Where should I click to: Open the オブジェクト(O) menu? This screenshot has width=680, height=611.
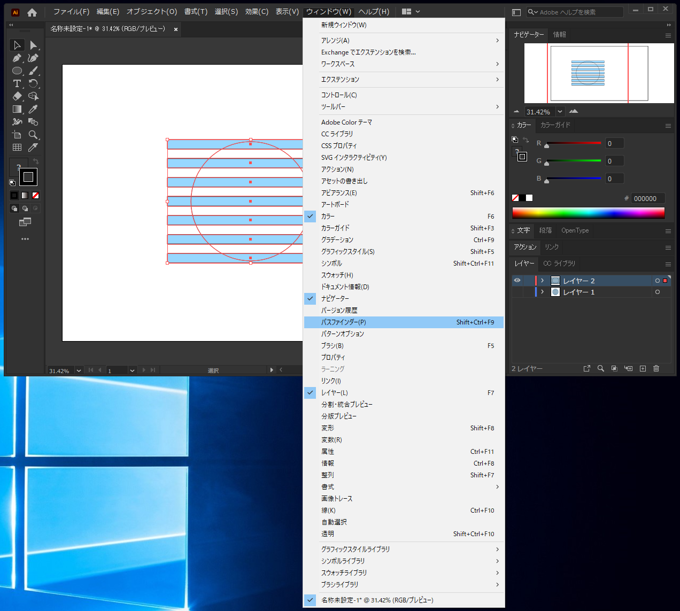pos(151,12)
